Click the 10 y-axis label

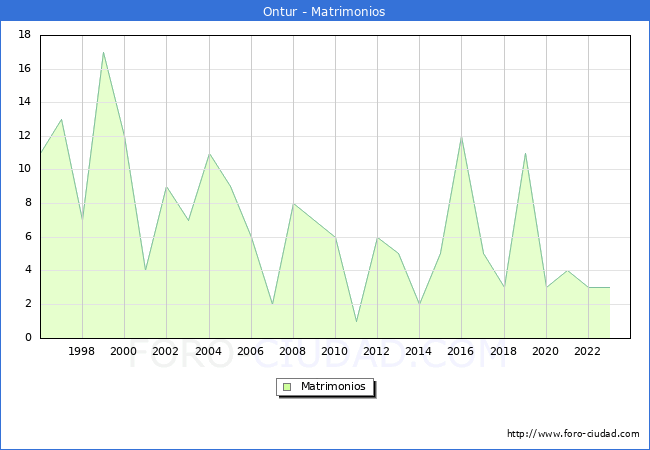24,170
